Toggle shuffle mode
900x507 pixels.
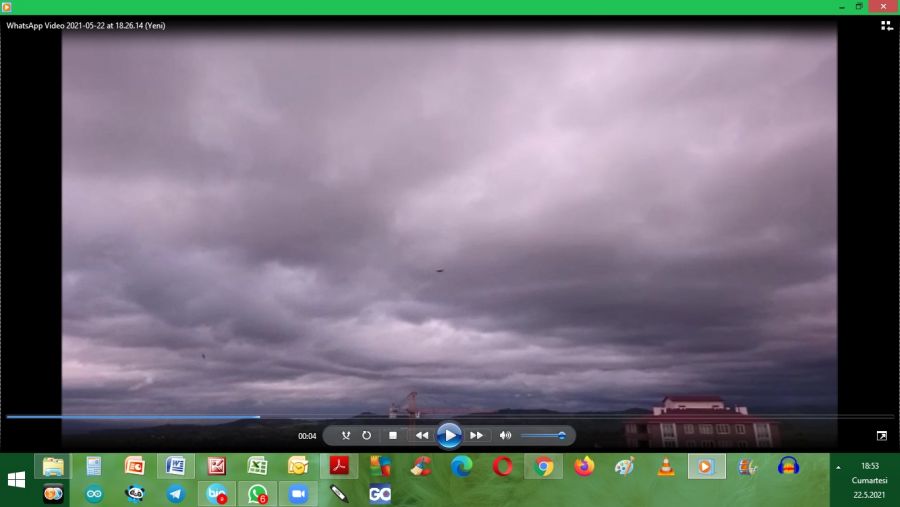pyautogui.click(x=346, y=436)
